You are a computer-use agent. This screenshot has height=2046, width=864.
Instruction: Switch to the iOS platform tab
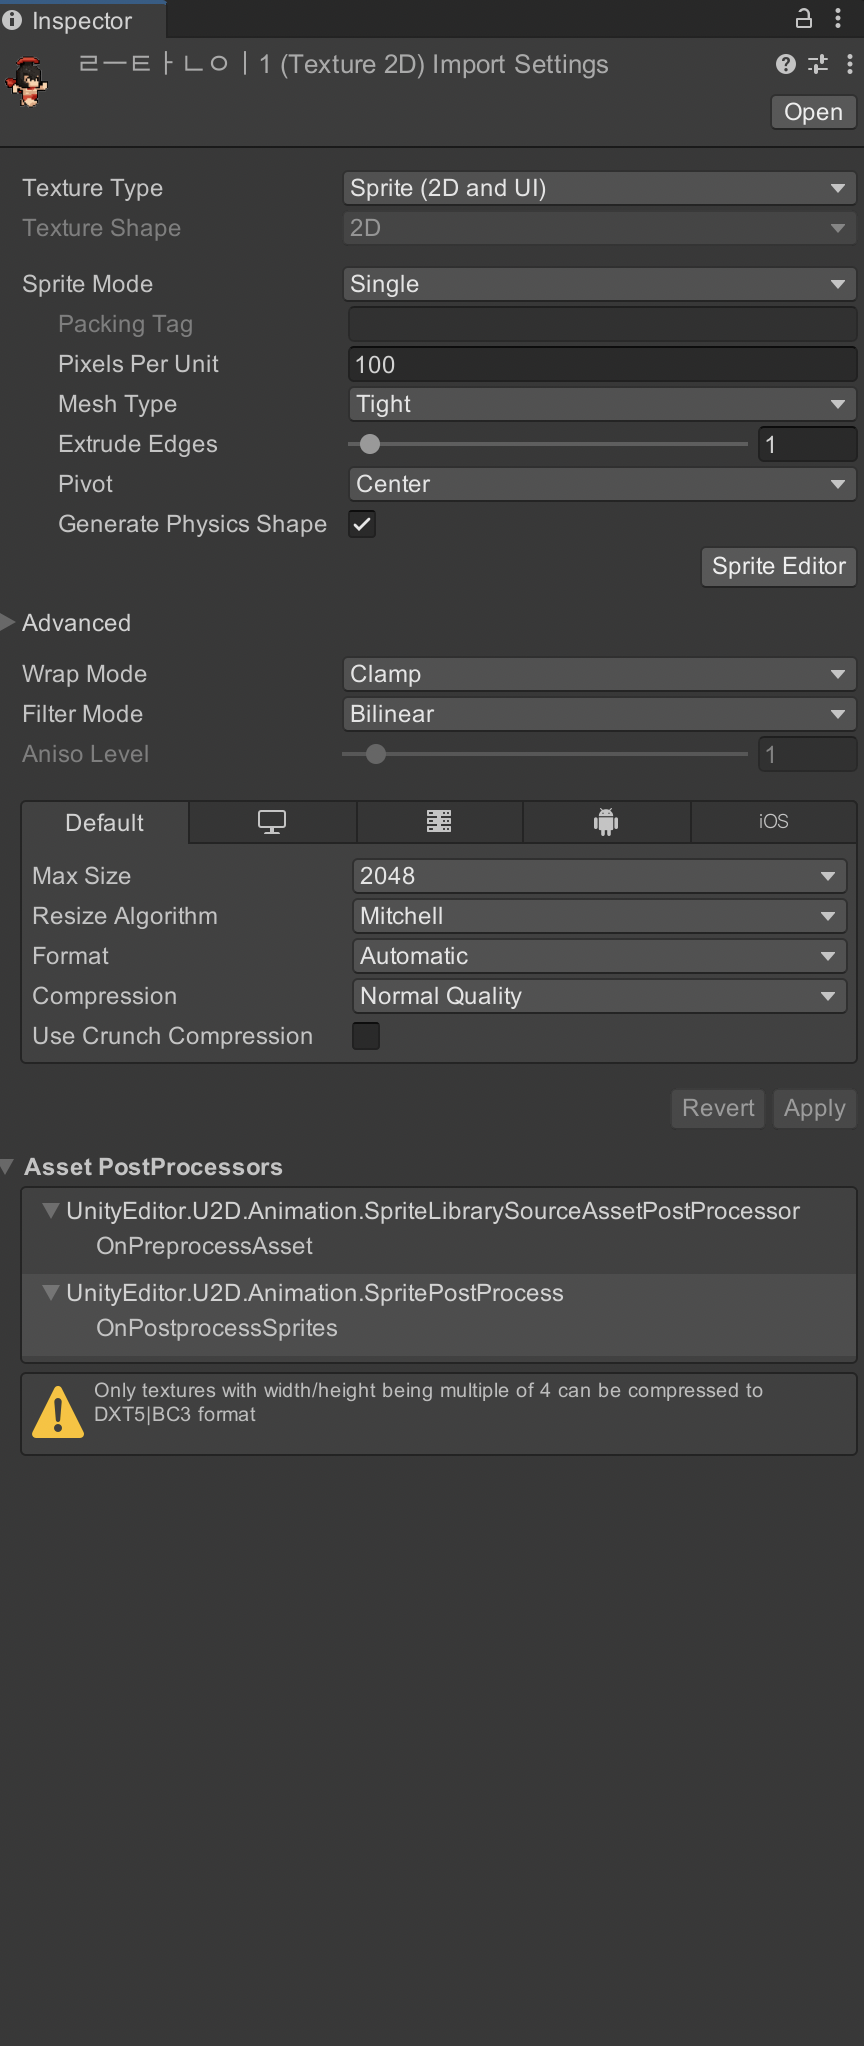coord(773,822)
